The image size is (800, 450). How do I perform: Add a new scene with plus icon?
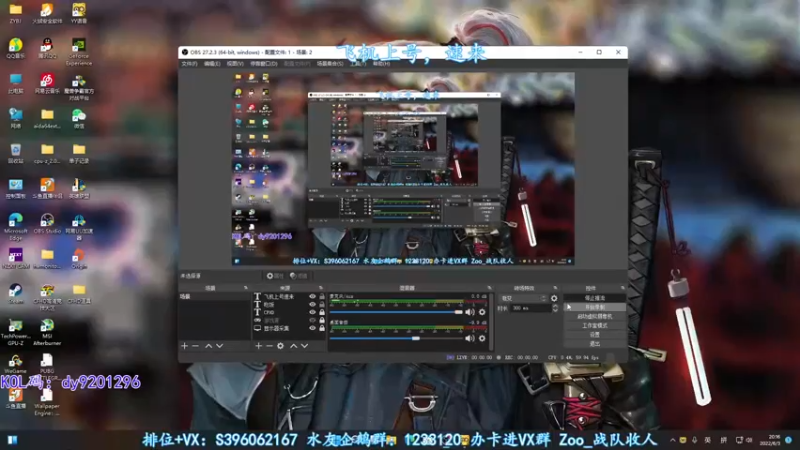(185, 346)
